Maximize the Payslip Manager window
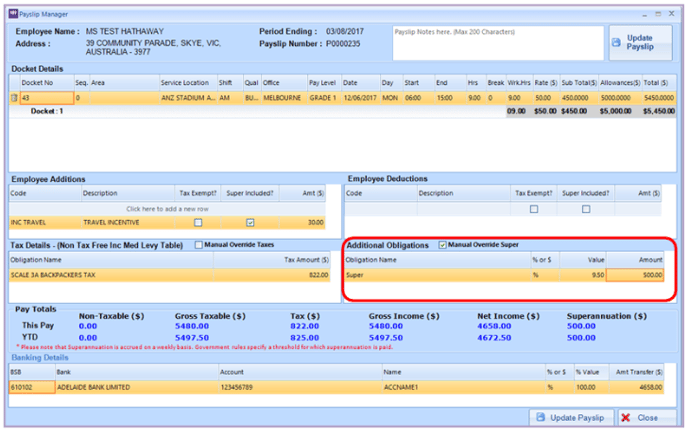This screenshot has width=688, height=434. (658, 14)
